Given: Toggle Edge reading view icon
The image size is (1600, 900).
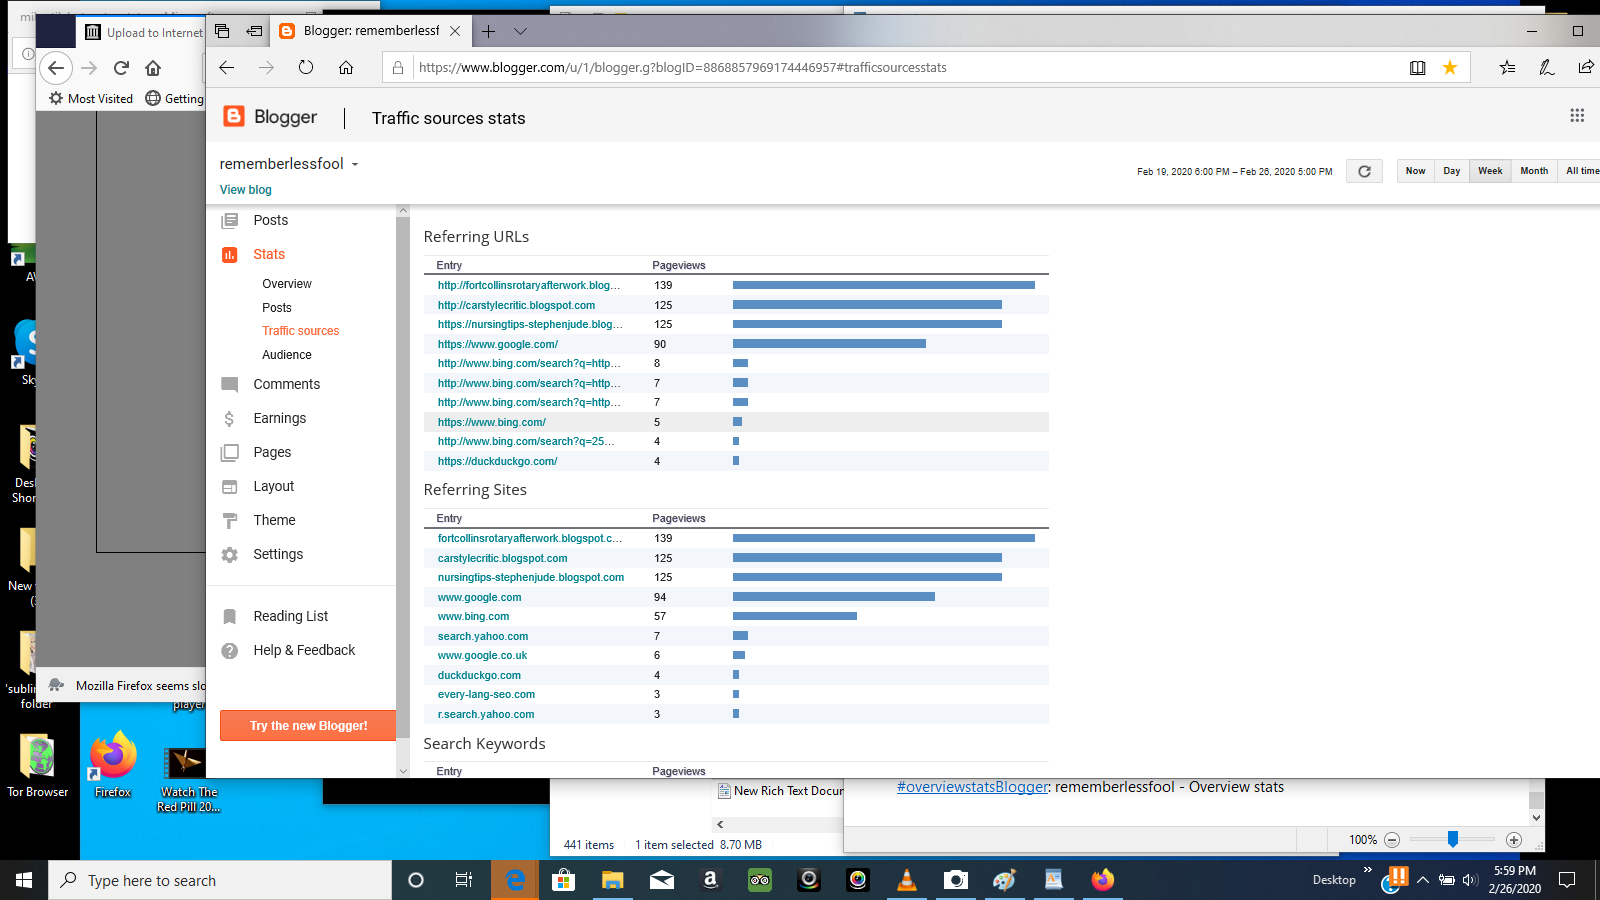Looking at the screenshot, I should point(1418,68).
